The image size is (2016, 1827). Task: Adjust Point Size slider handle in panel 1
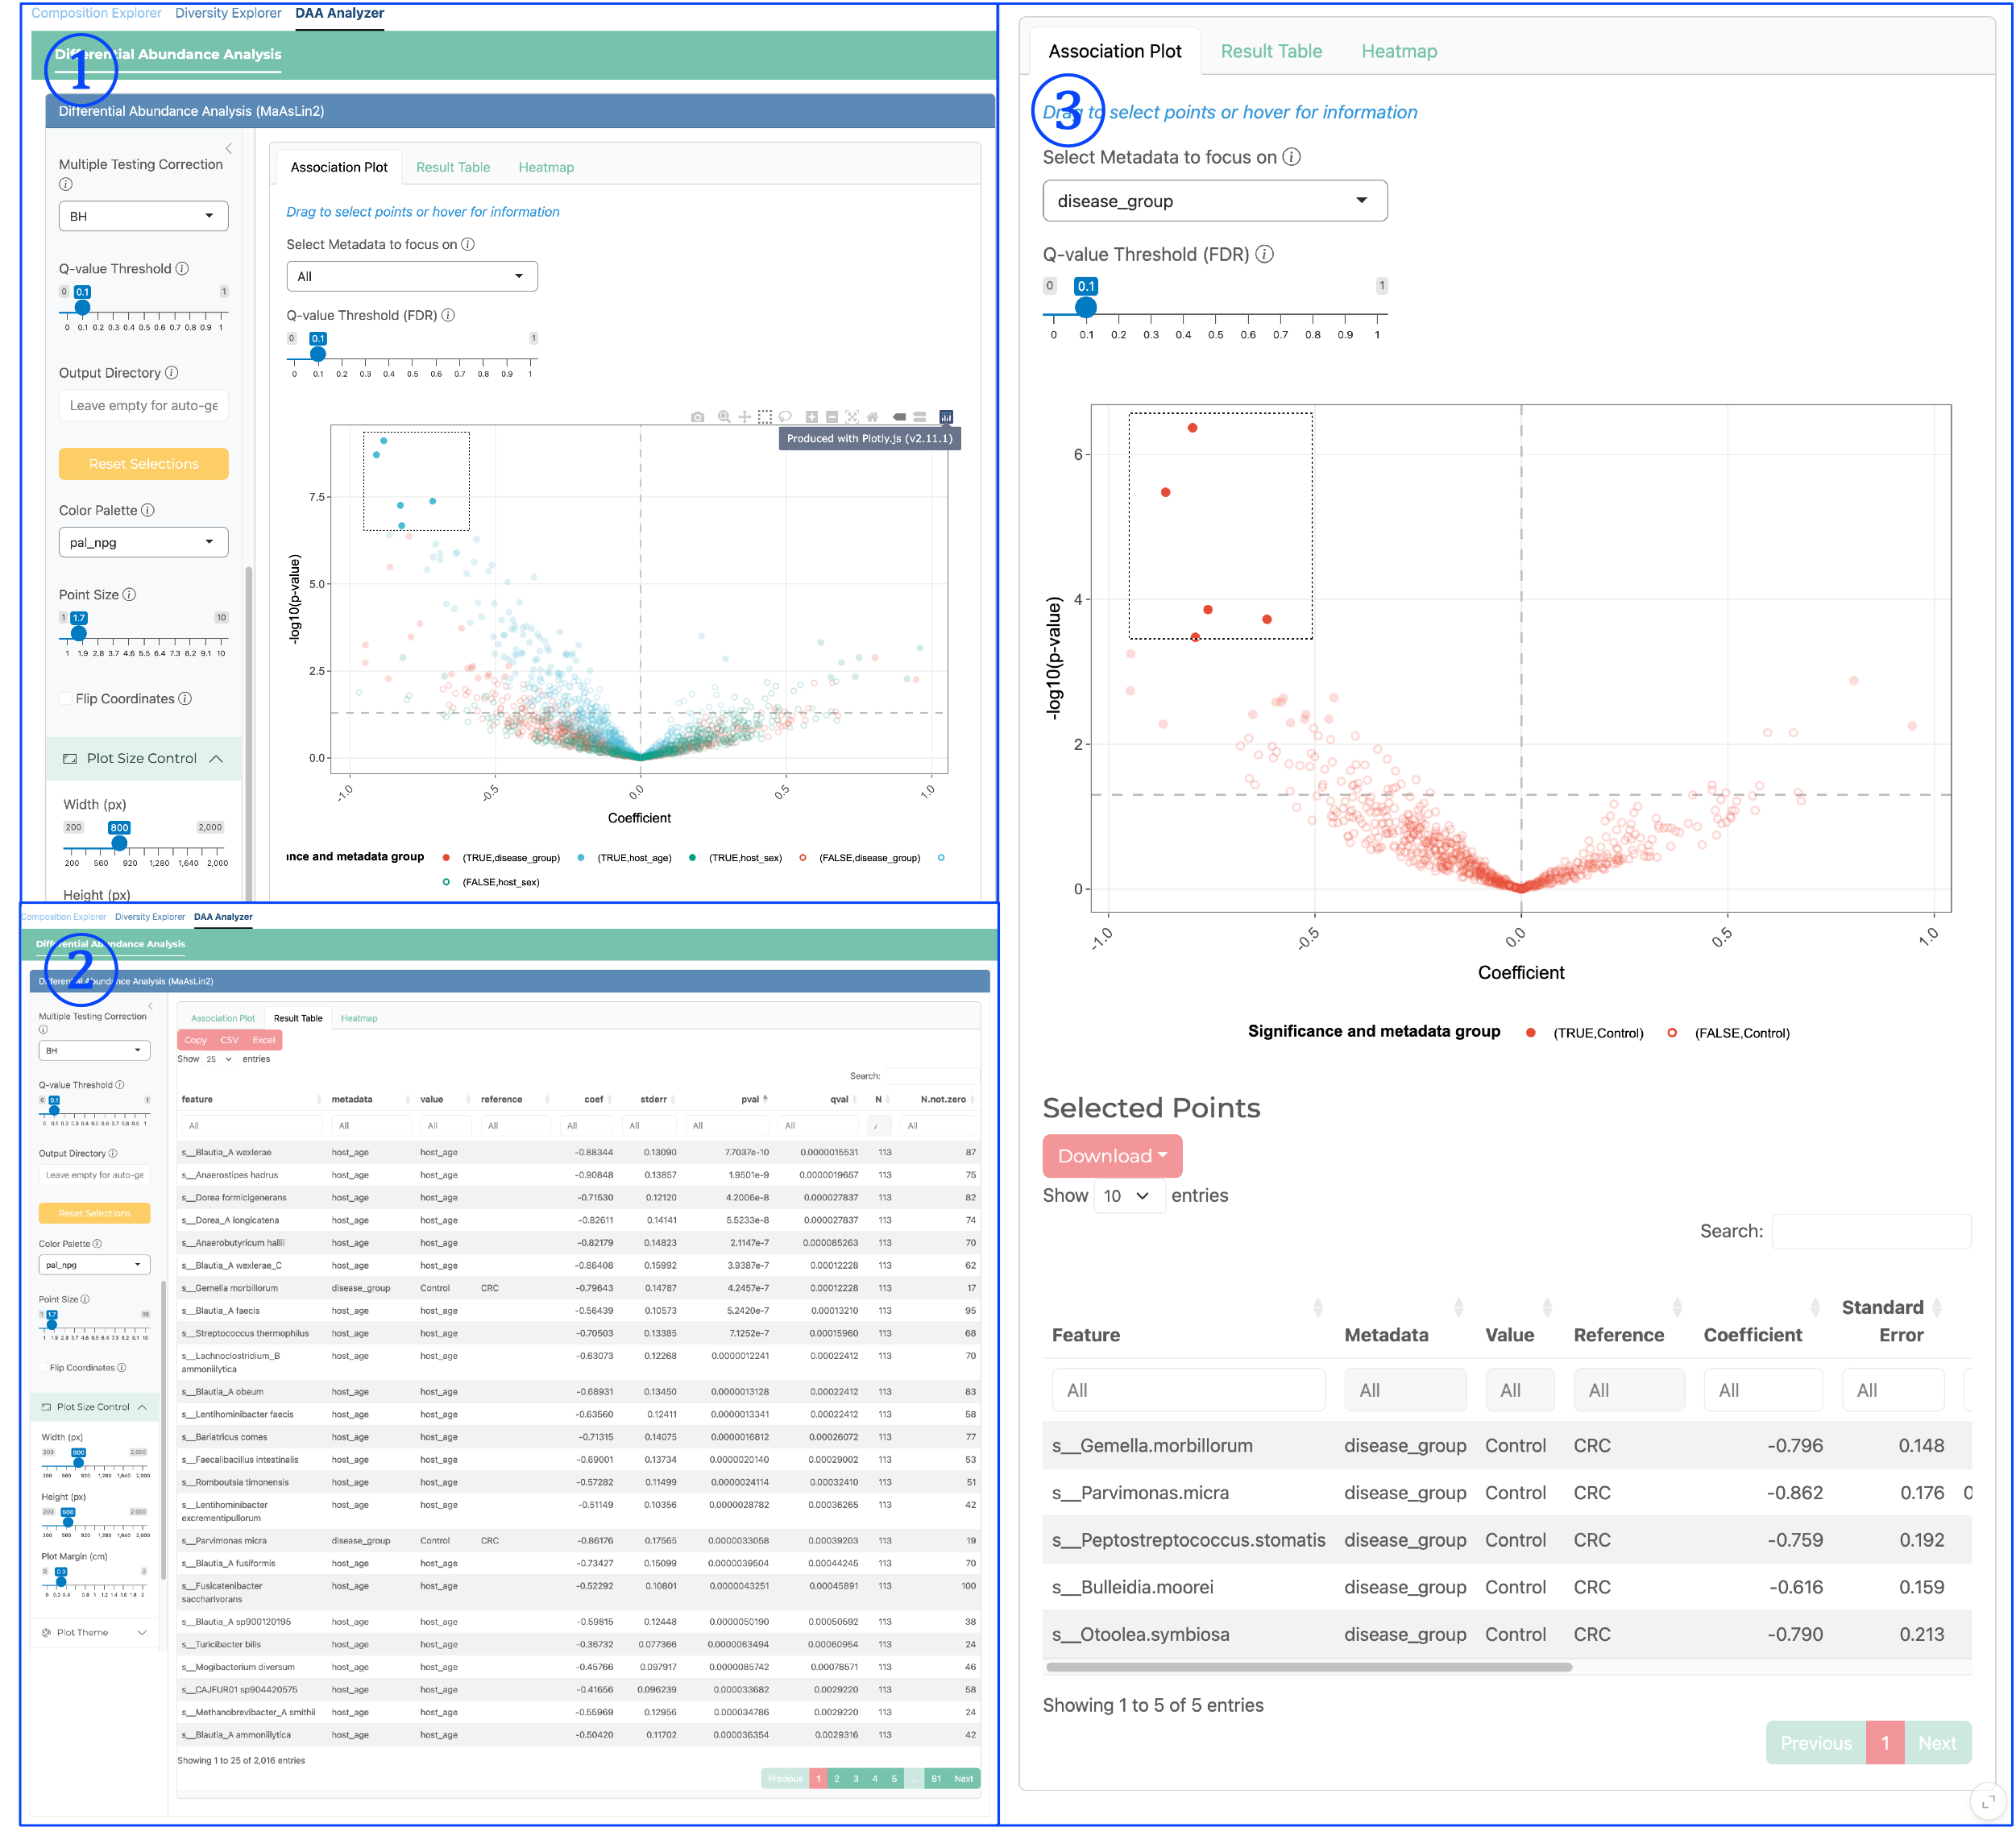[x=78, y=633]
